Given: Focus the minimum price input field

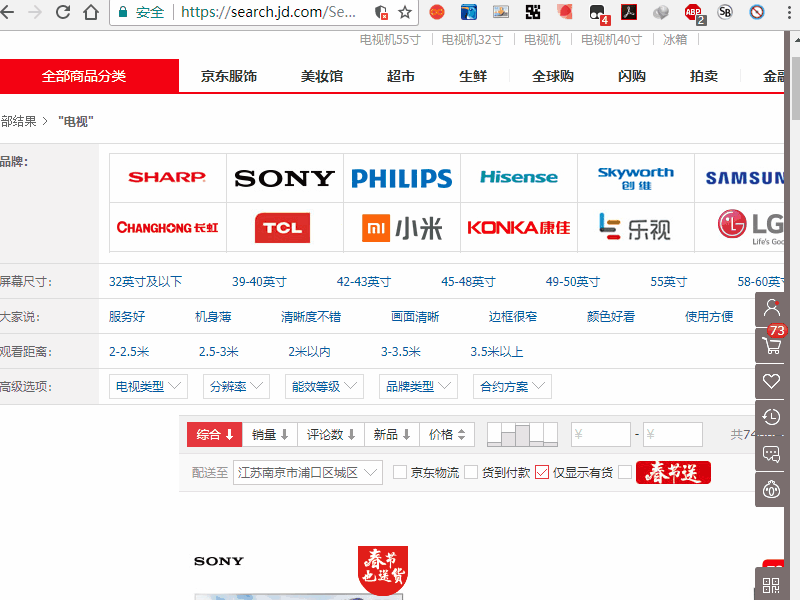Looking at the screenshot, I should pyautogui.click(x=601, y=435).
